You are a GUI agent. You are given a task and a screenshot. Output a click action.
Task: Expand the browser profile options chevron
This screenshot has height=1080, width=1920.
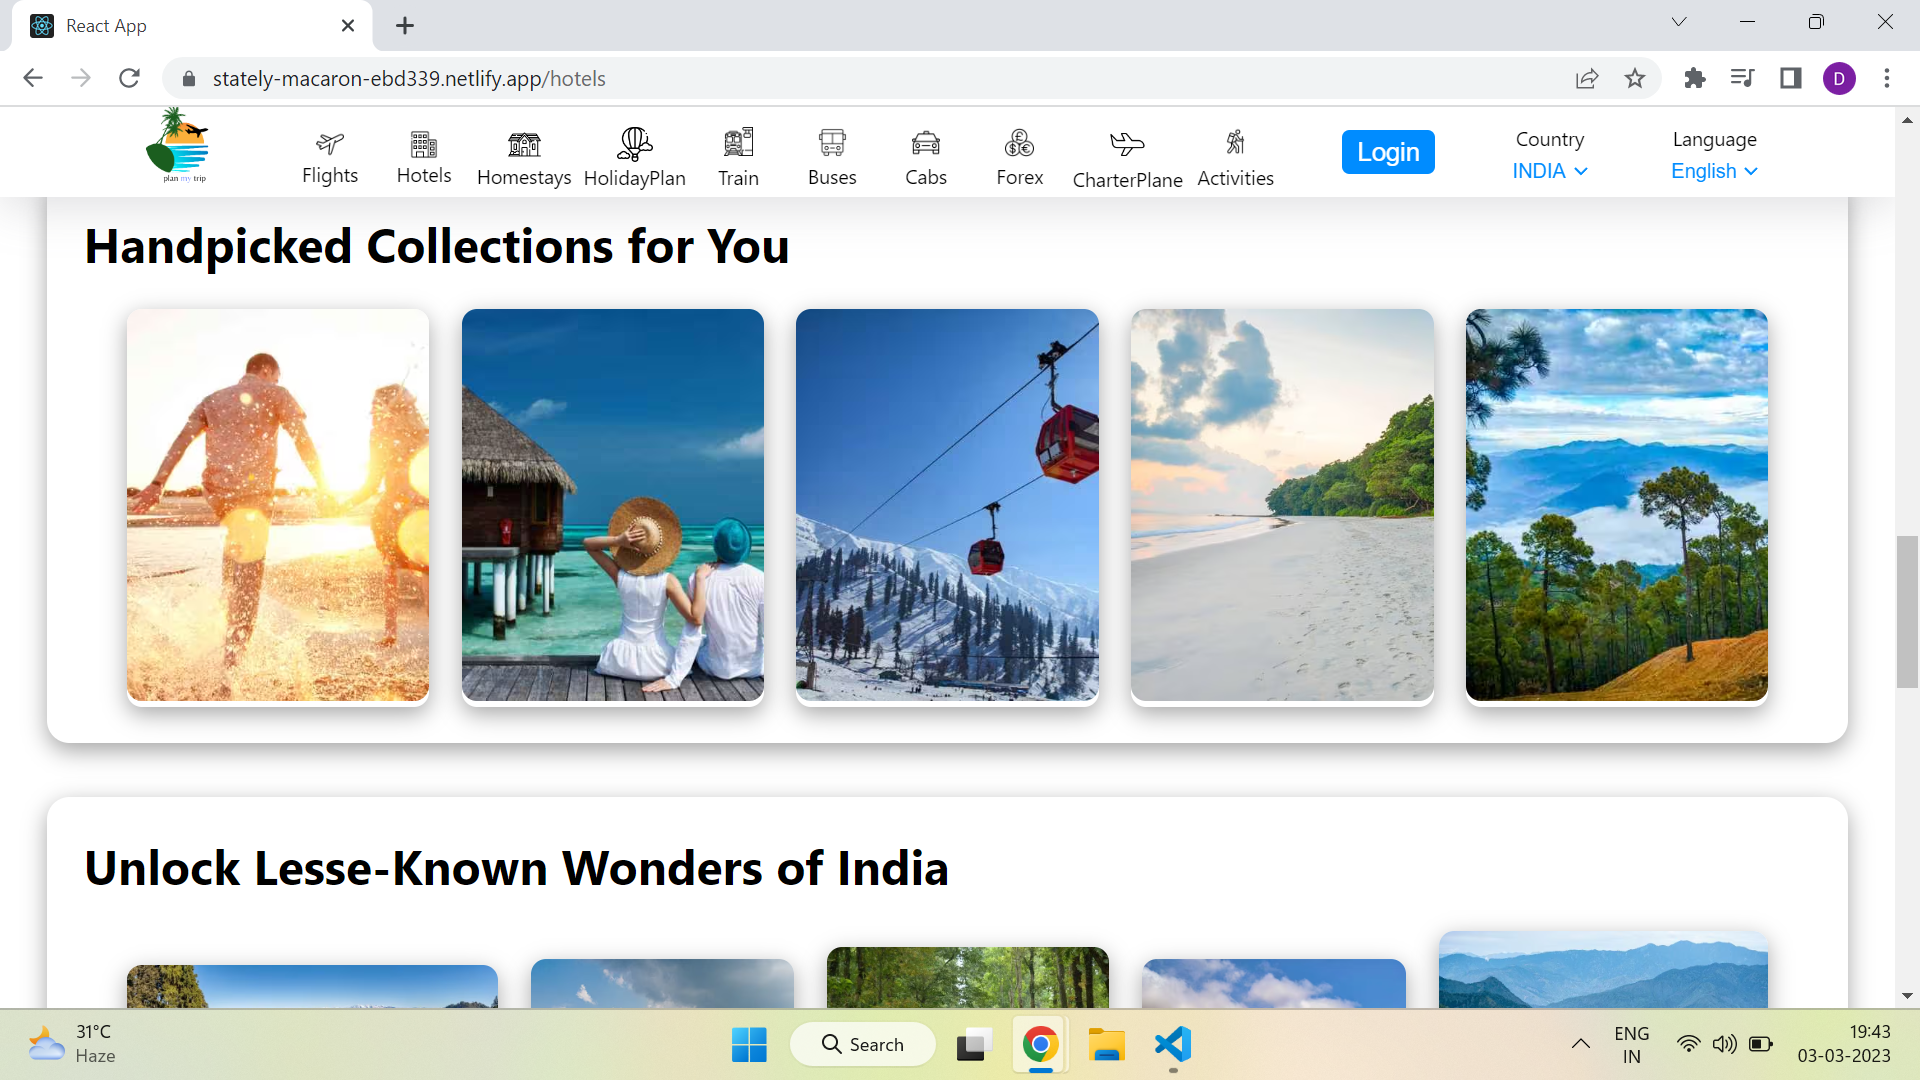1679,21
